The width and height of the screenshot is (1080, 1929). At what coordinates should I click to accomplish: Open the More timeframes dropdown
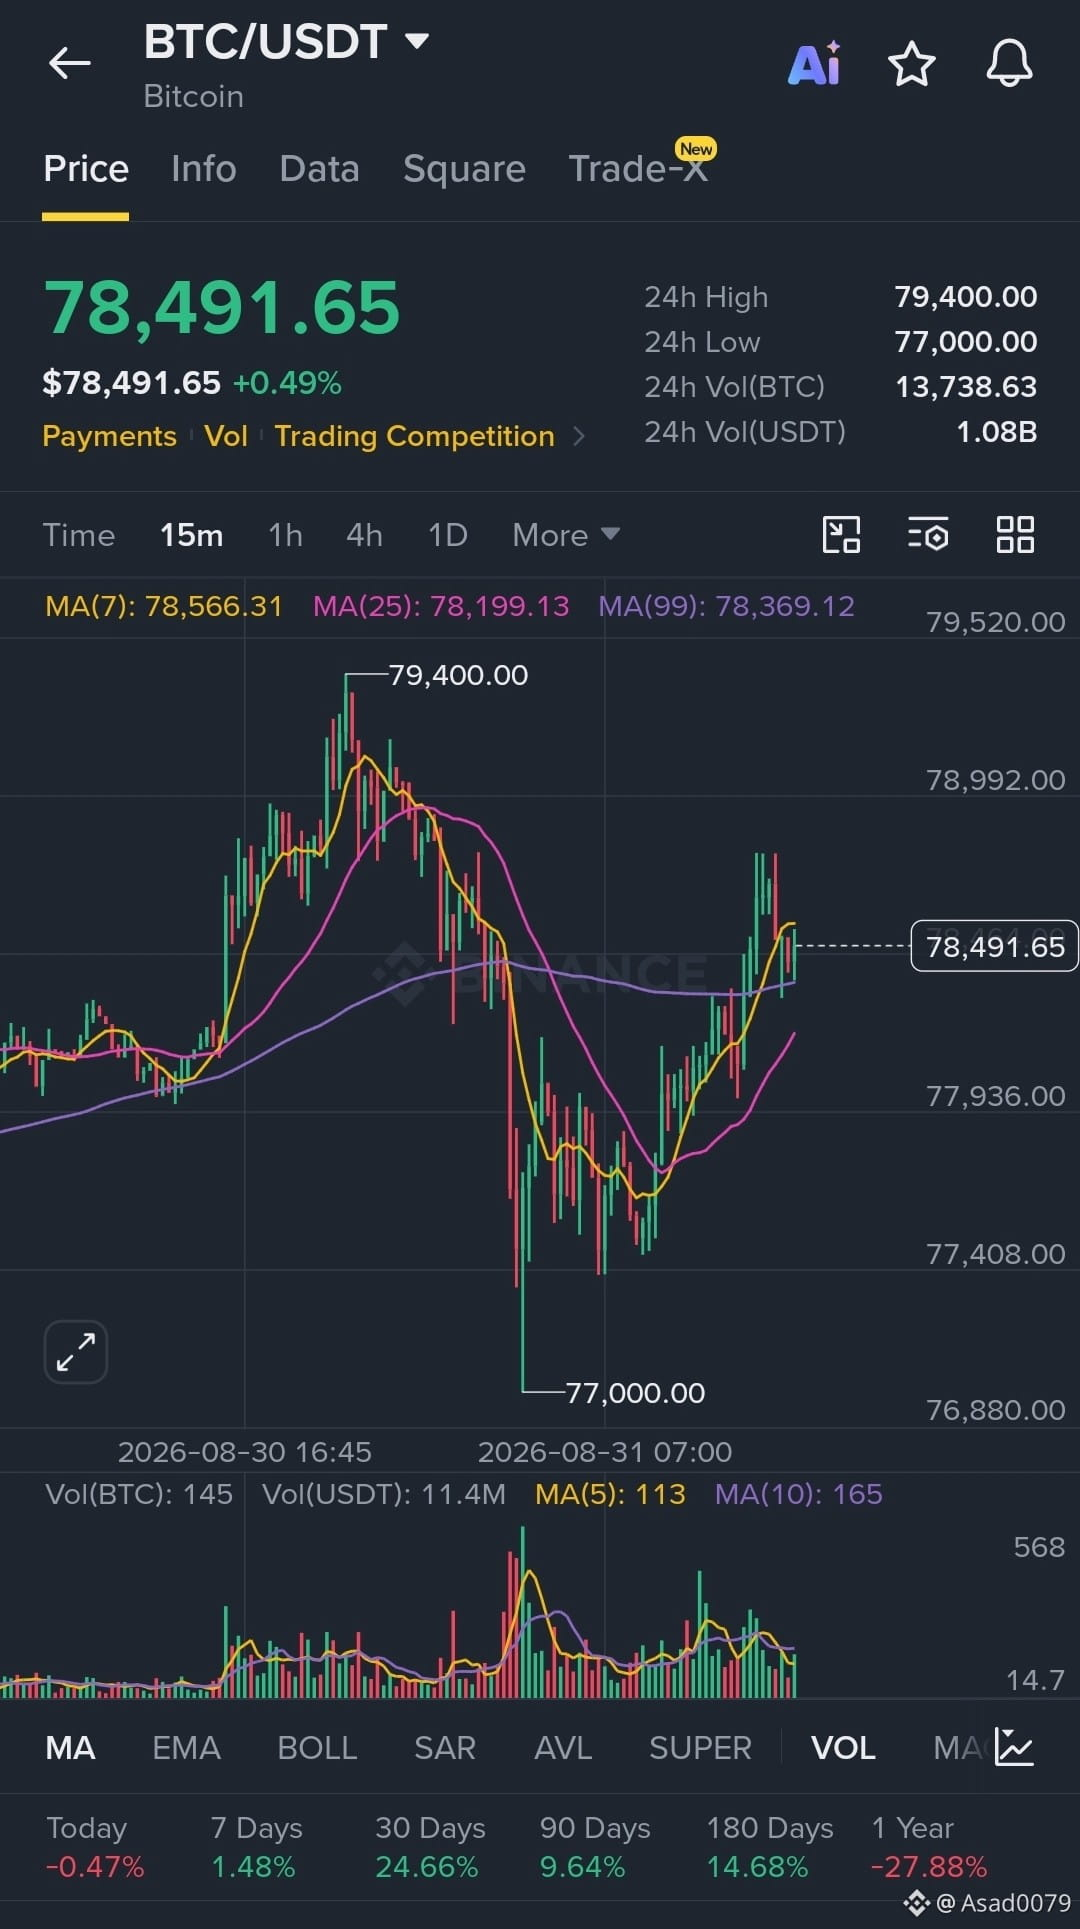click(x=566, y=535)
